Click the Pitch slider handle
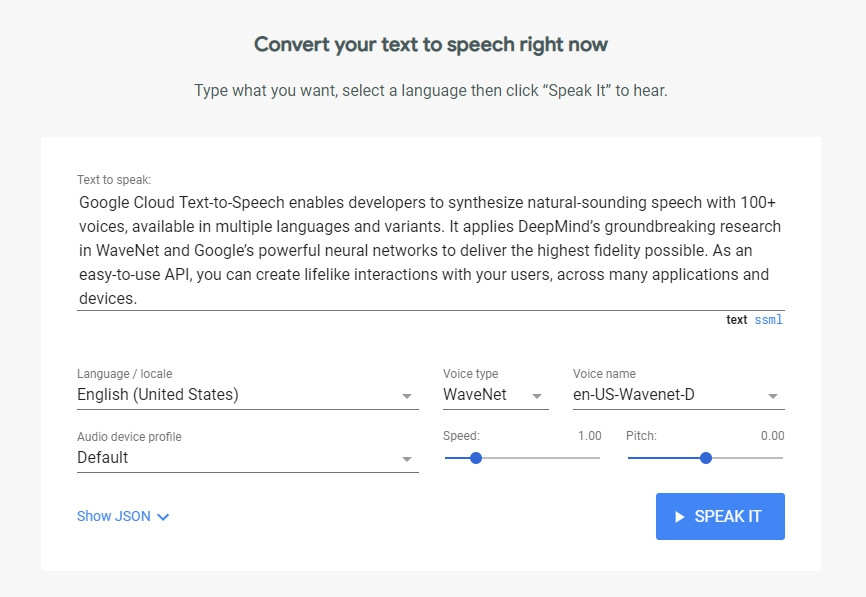 (x=706, y=458)
